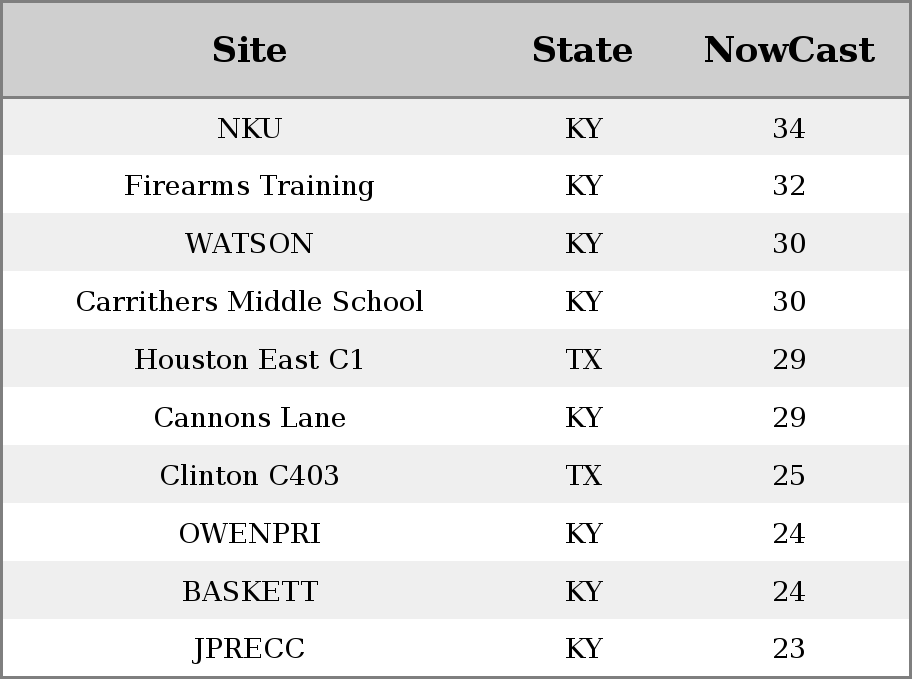Screen dimensions: 912x679
Task: Select the Clinton C403 site cell
Action: [249, 475]
